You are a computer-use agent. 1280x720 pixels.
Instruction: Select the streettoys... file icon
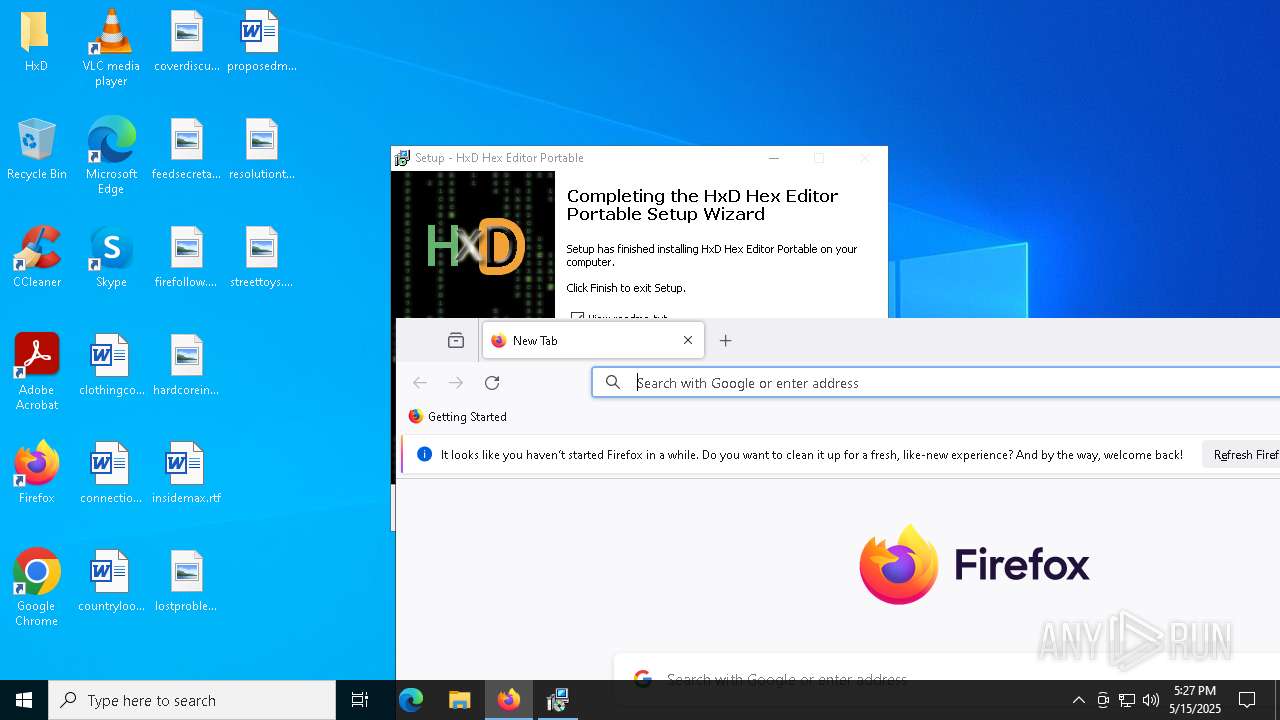[261, 257]
